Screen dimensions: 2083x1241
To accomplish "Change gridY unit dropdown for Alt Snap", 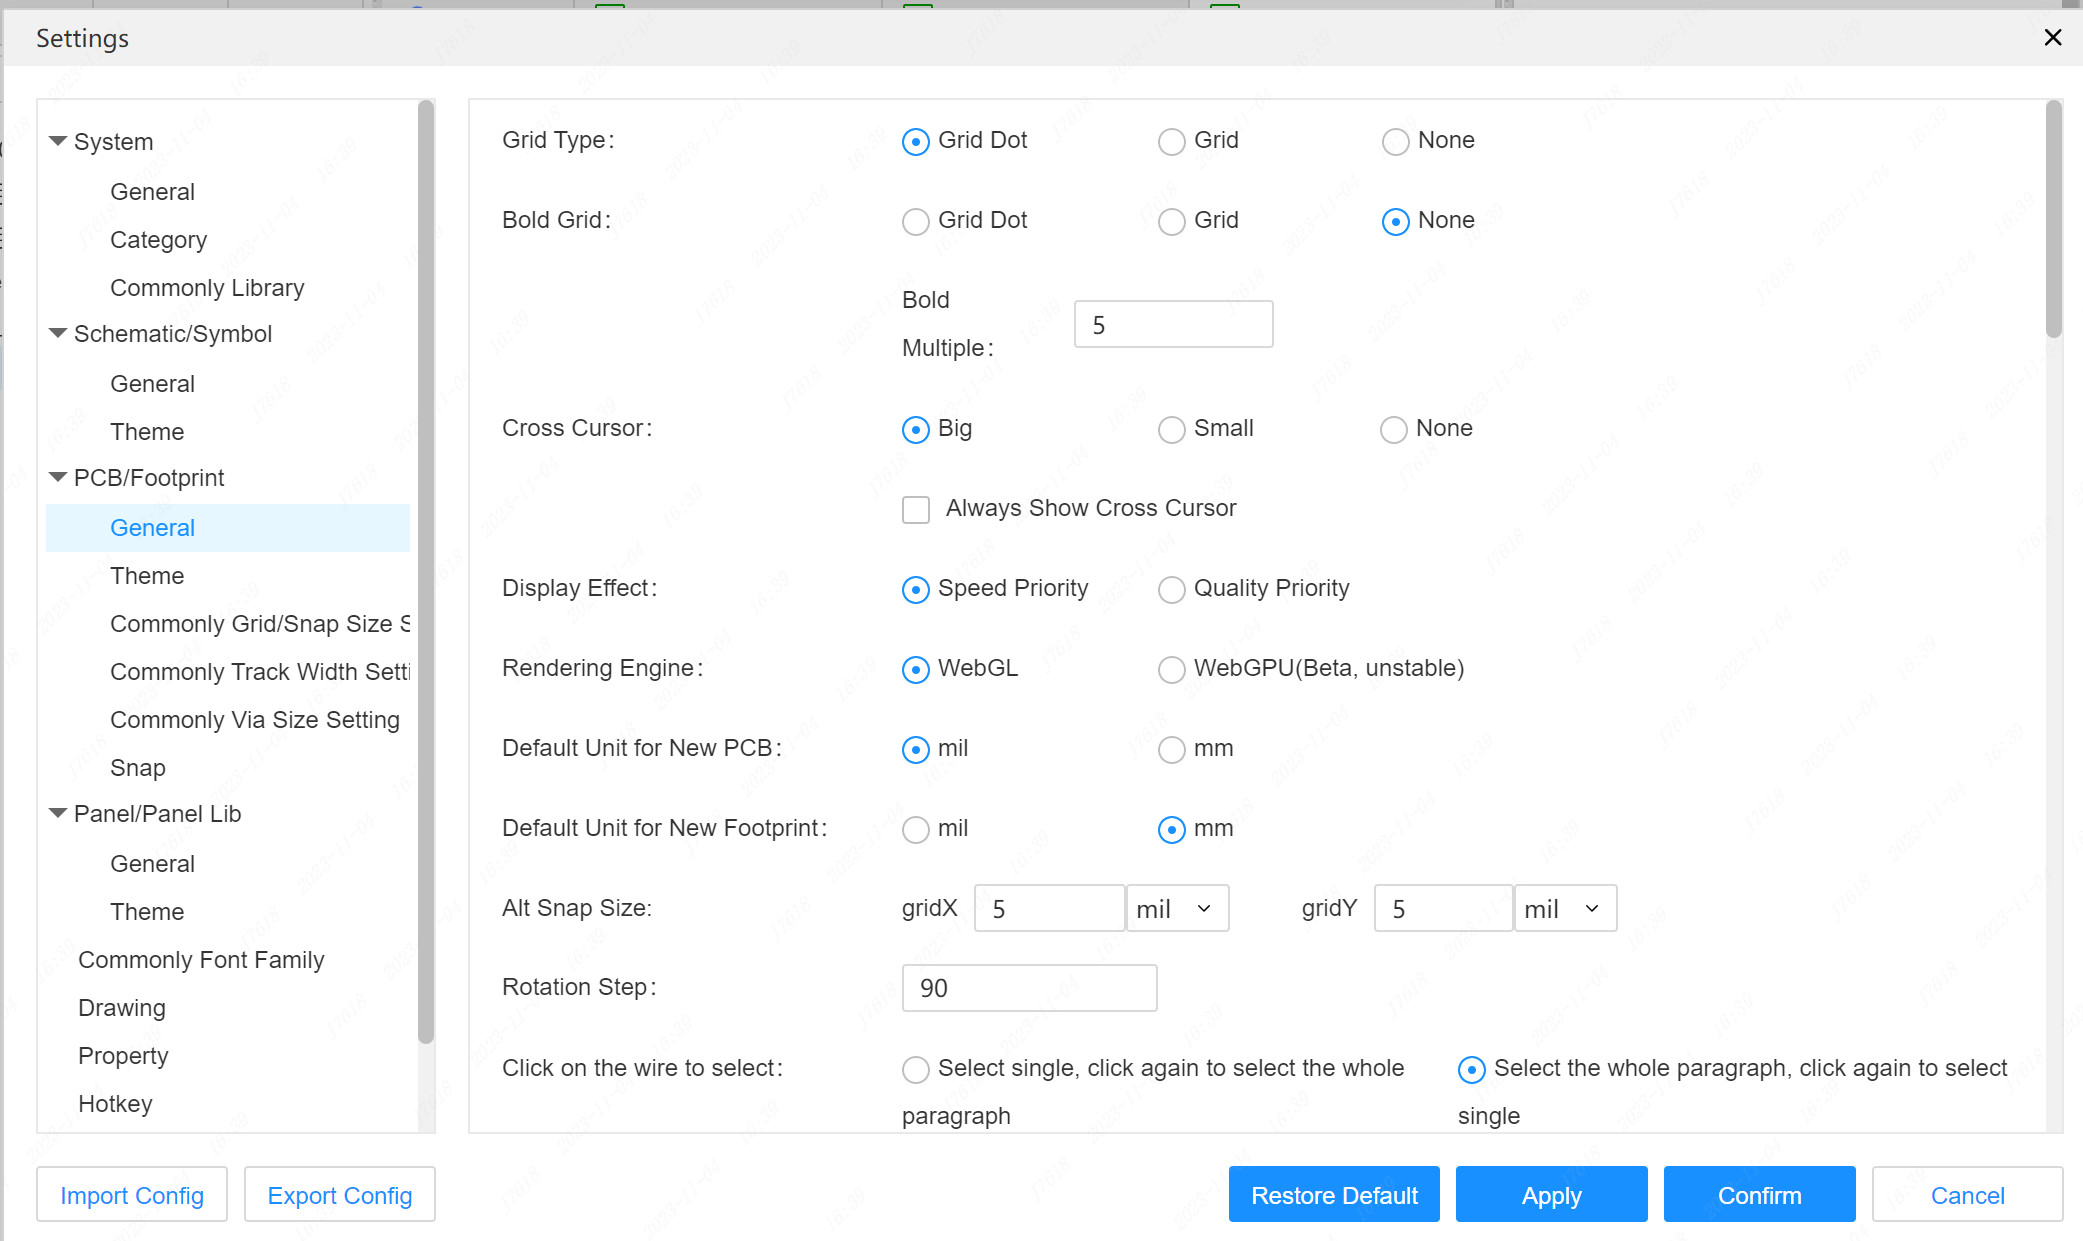I will tap(1564, 907).
